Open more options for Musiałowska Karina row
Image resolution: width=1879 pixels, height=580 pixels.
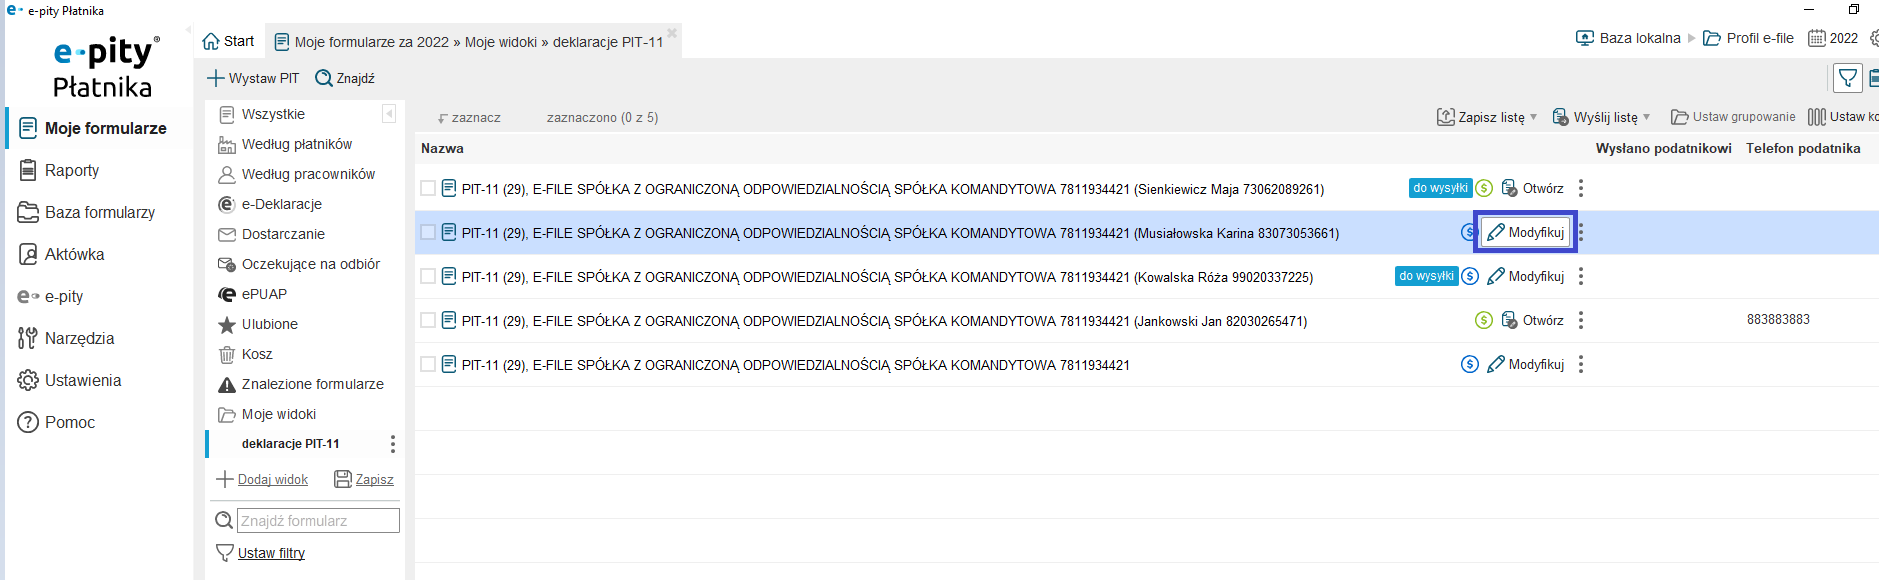[x=1581, y=232]
